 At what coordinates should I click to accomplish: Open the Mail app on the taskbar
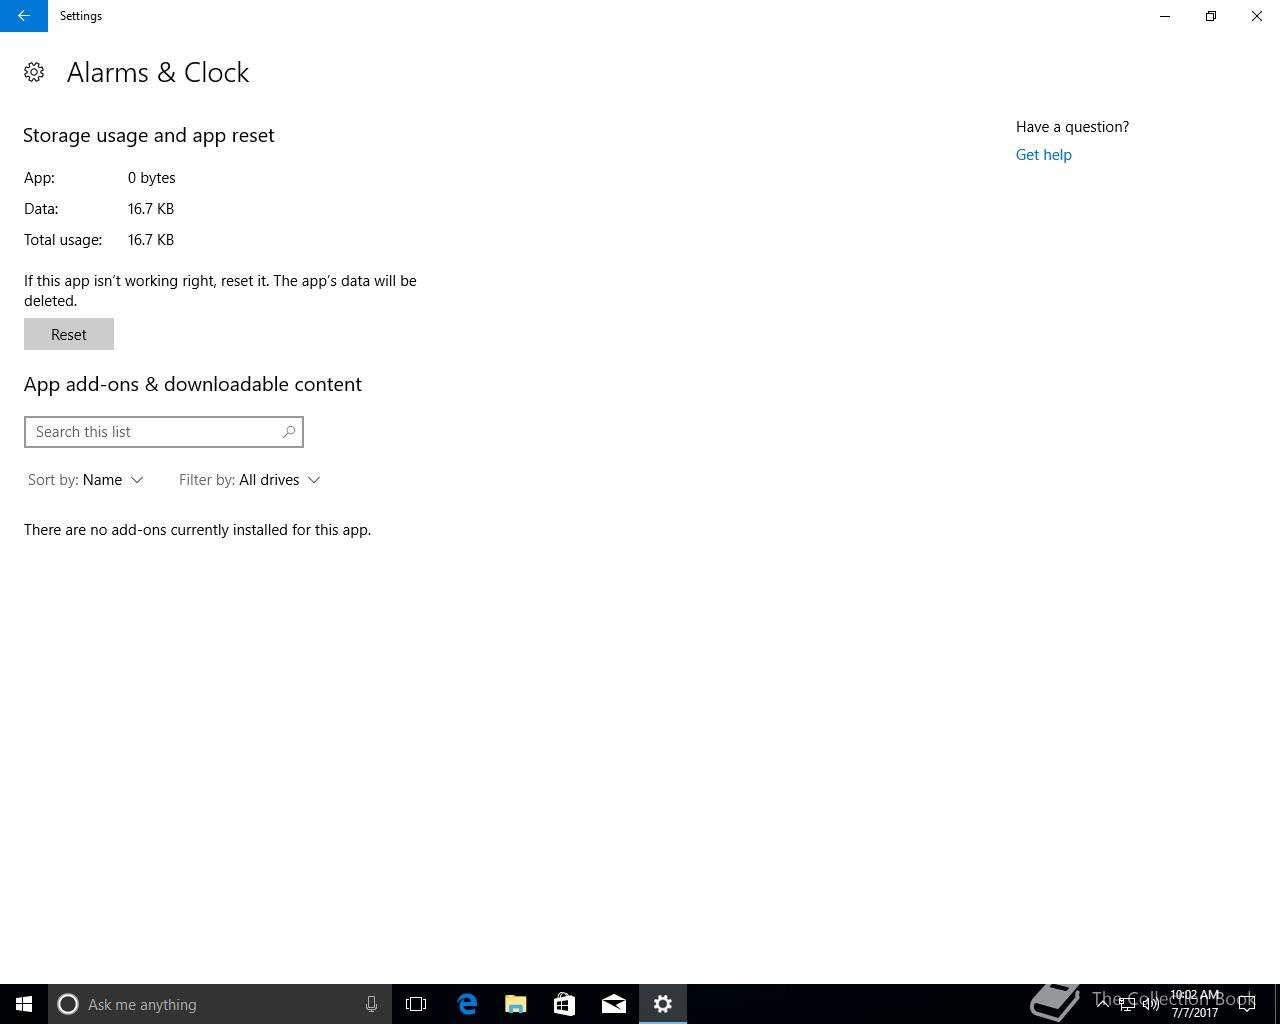(x=614, y=1004)
